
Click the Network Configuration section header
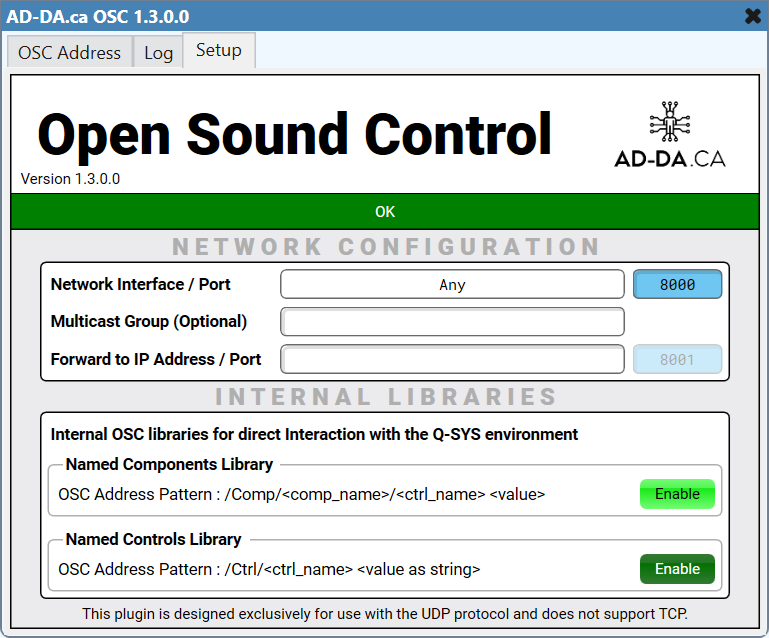click(385, 247)
